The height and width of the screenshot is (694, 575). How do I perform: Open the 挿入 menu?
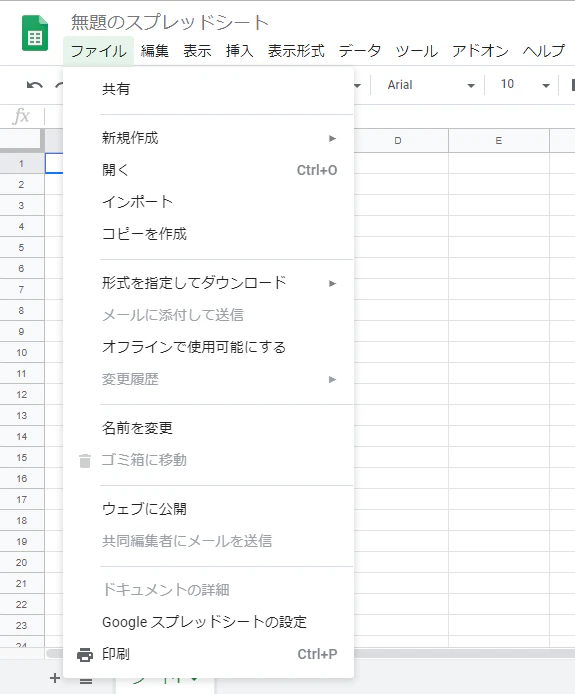pos(239,51)
